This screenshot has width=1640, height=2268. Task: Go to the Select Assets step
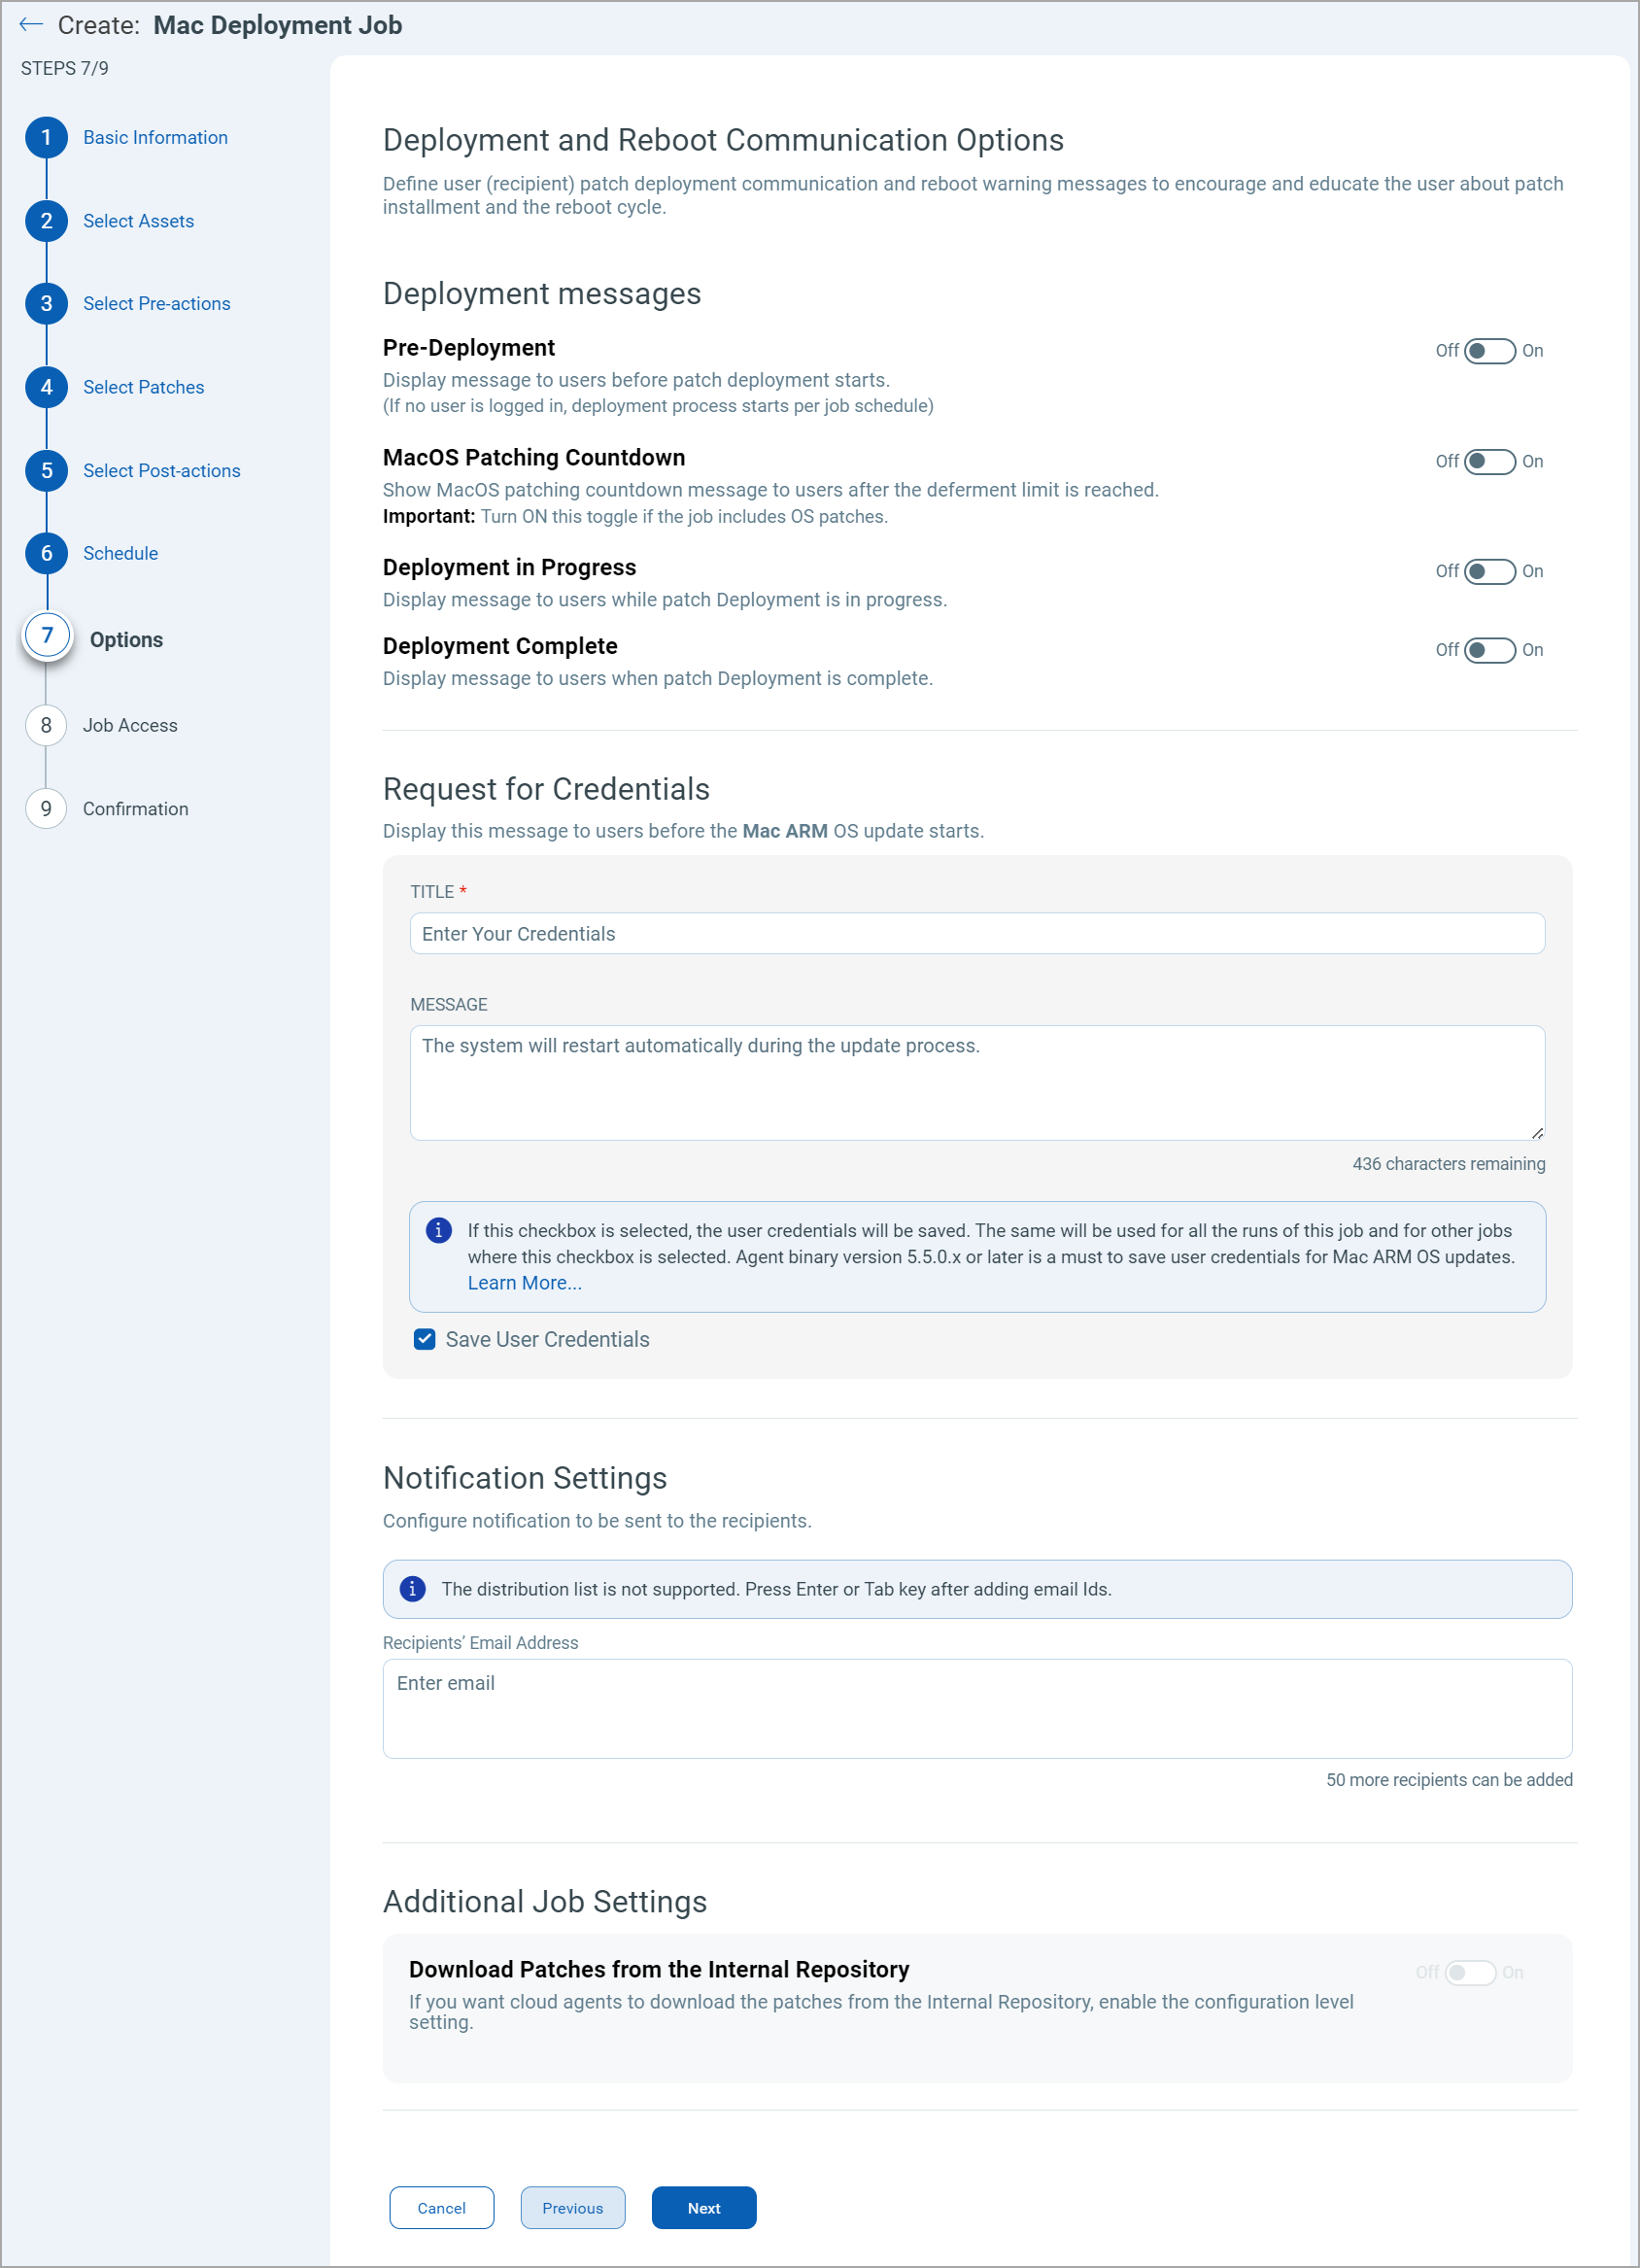(46, 221)
